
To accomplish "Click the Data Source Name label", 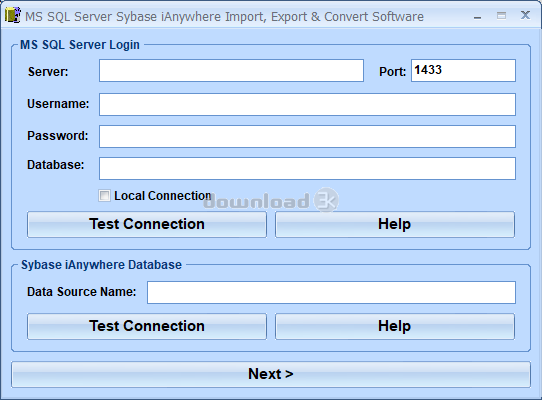I will pyautogui.click(x=82, y=292).
